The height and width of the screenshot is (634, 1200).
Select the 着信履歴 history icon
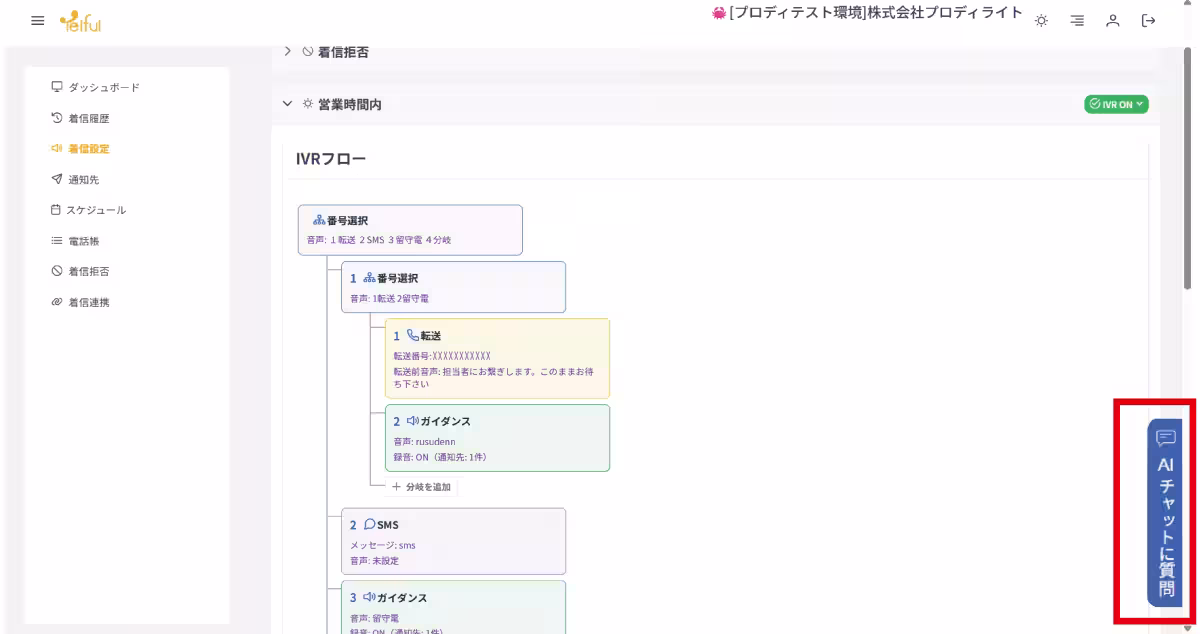click(x=57, y=117)
